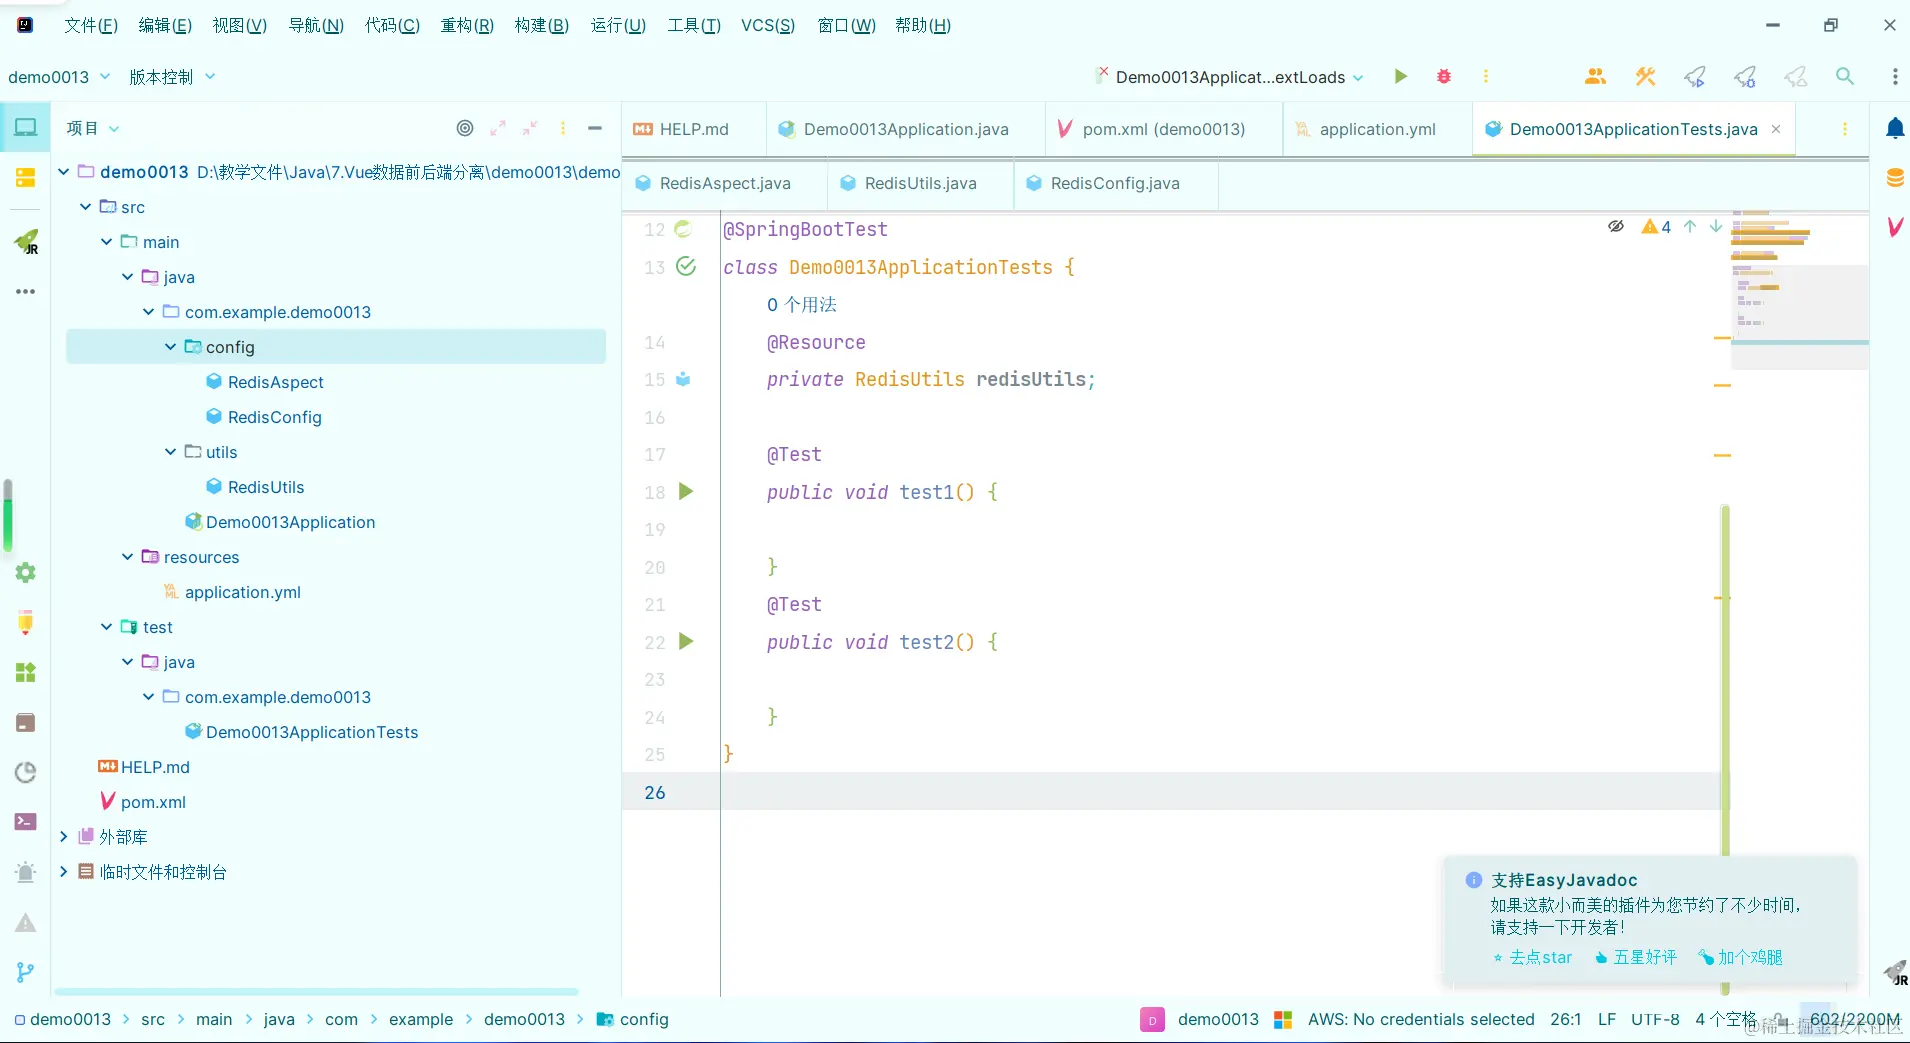This screenshot has width=1910, height=1043.
Task: Run test2 via gutter icon
Action: click(686, 641)
